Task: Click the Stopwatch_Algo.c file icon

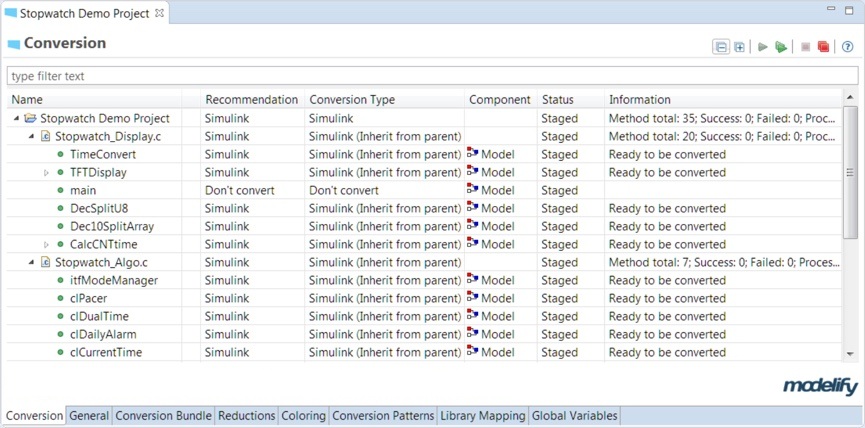Action: click(46, 263)
